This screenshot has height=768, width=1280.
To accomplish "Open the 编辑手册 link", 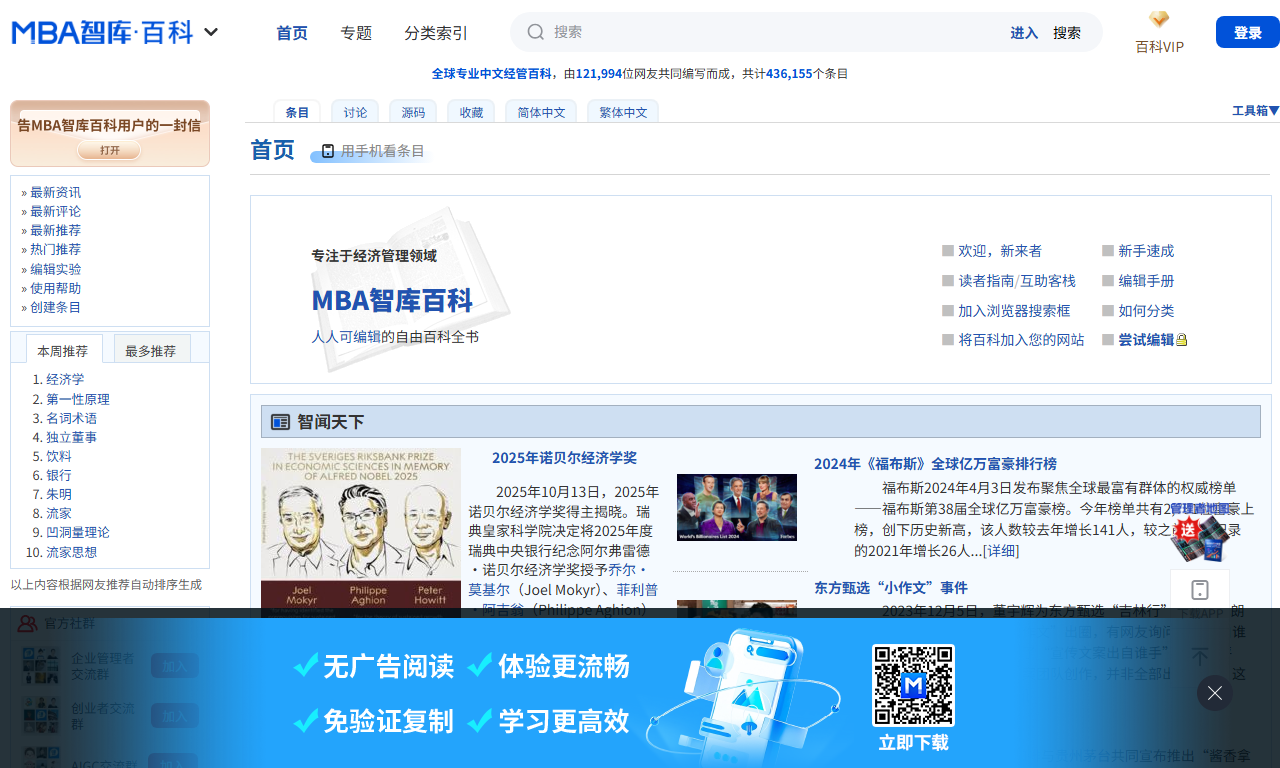I will [x=1146, y=281].
